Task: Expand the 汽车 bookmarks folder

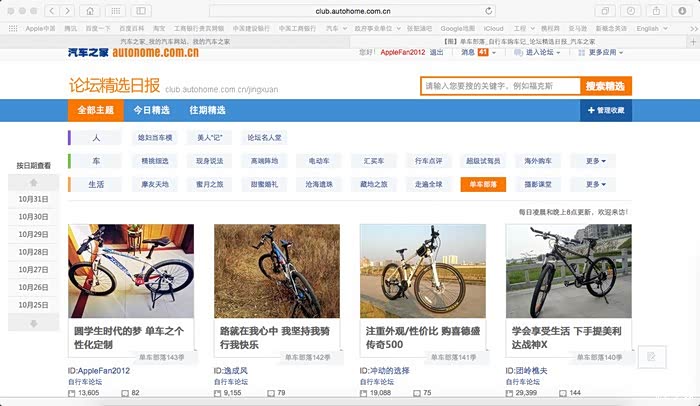Action: pos(336,28)
